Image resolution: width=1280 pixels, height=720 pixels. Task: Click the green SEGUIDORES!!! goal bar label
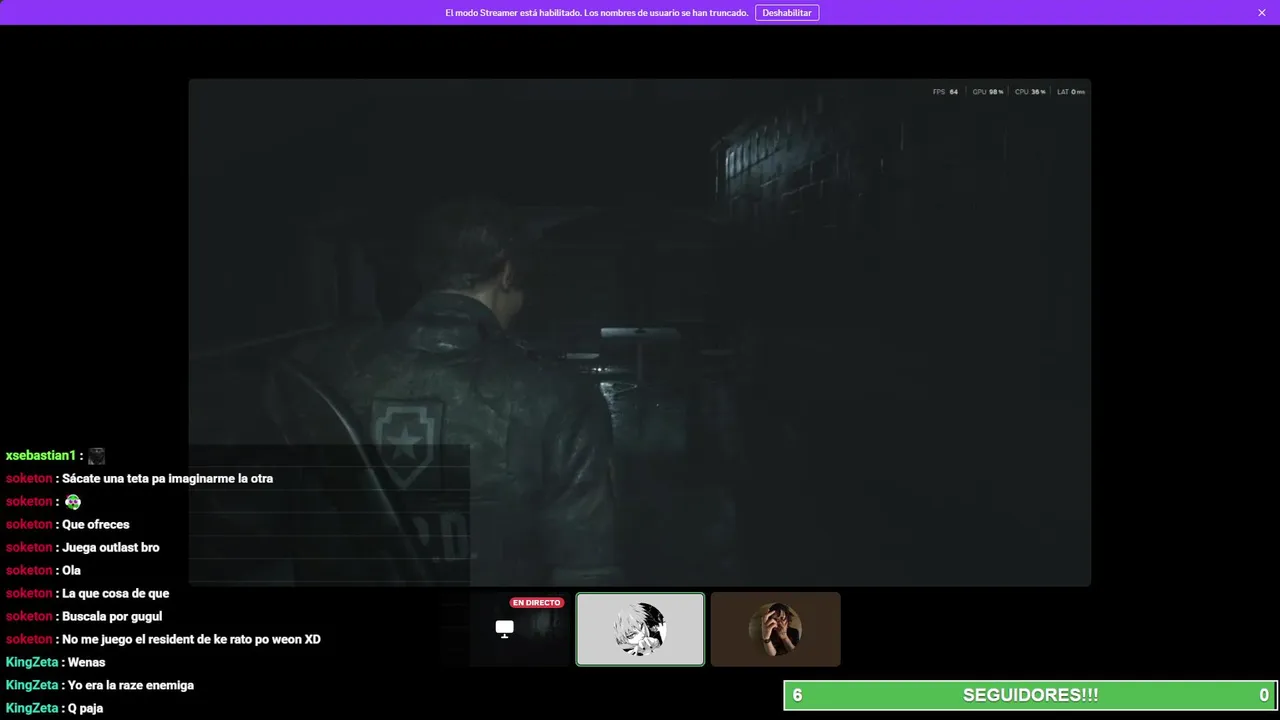(x=1030, y=695)
